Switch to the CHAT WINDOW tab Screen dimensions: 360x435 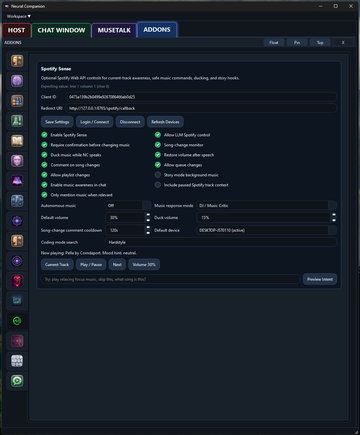(61, 30)
